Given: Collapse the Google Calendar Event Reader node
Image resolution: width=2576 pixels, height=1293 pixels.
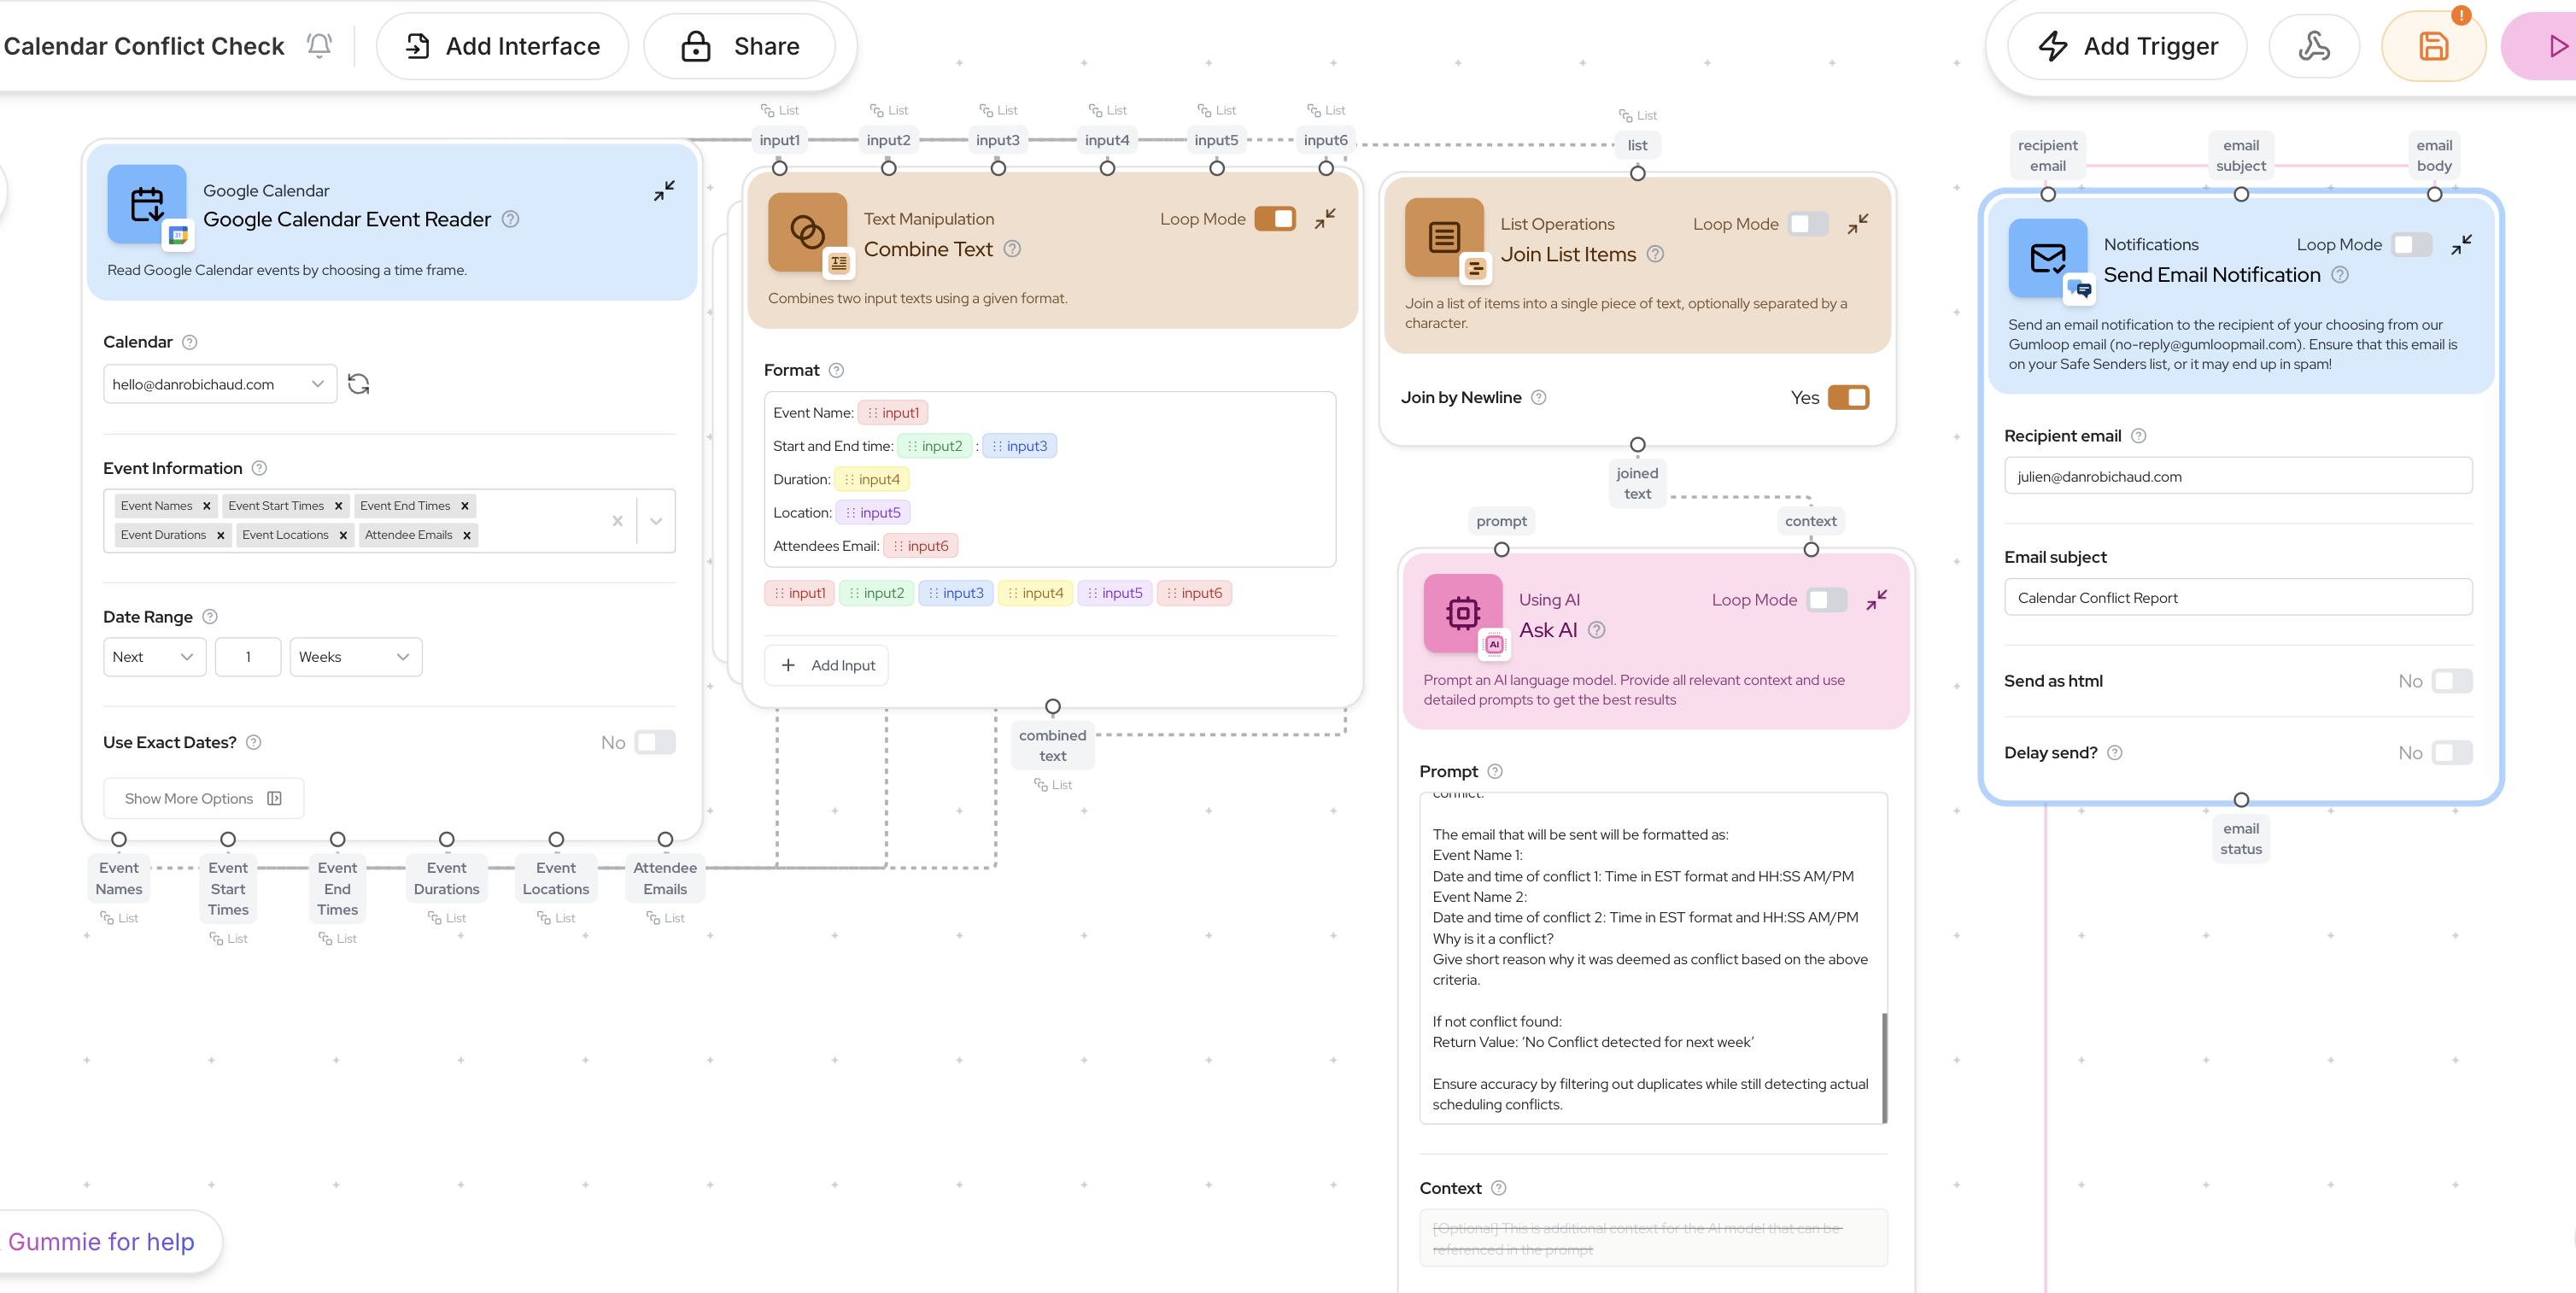Looking at the screenshot, I should coord(664,190).
